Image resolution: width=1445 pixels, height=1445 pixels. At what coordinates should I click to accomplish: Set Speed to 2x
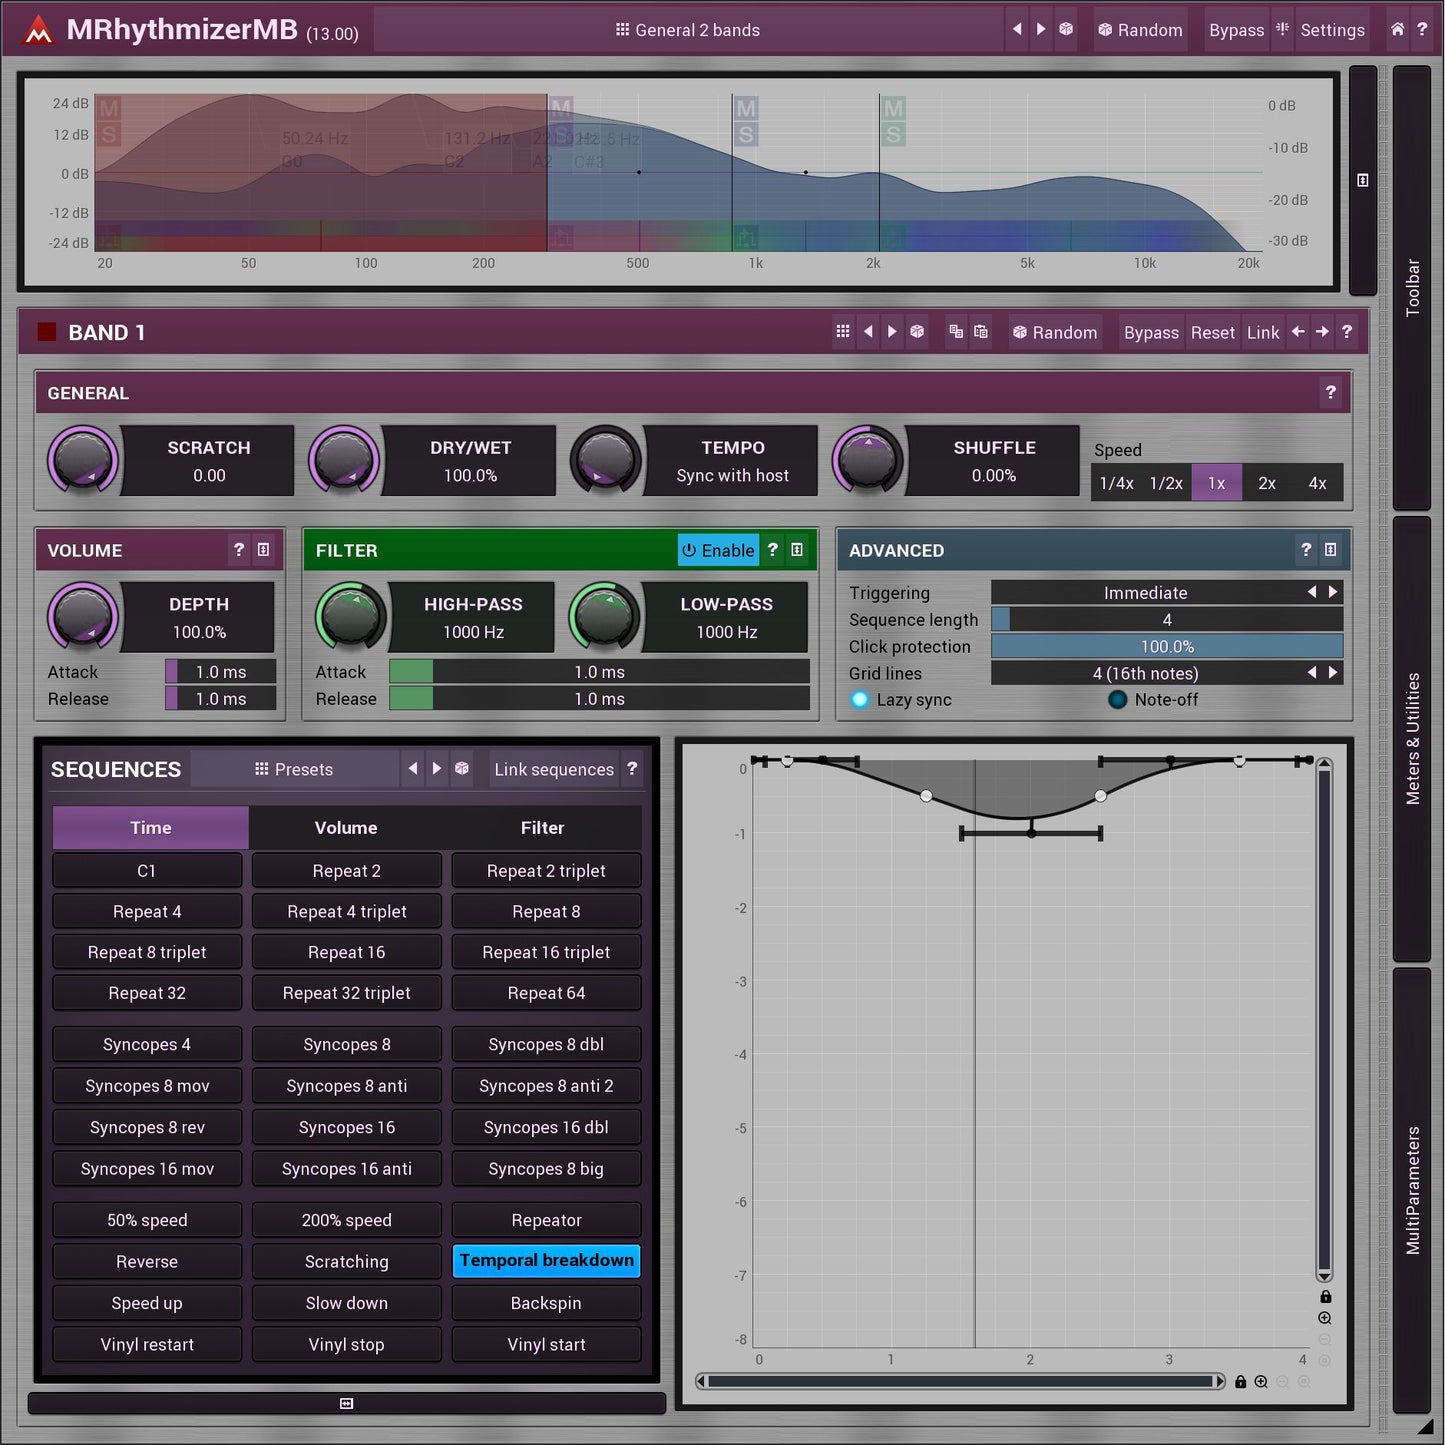tap(1267, 483)
